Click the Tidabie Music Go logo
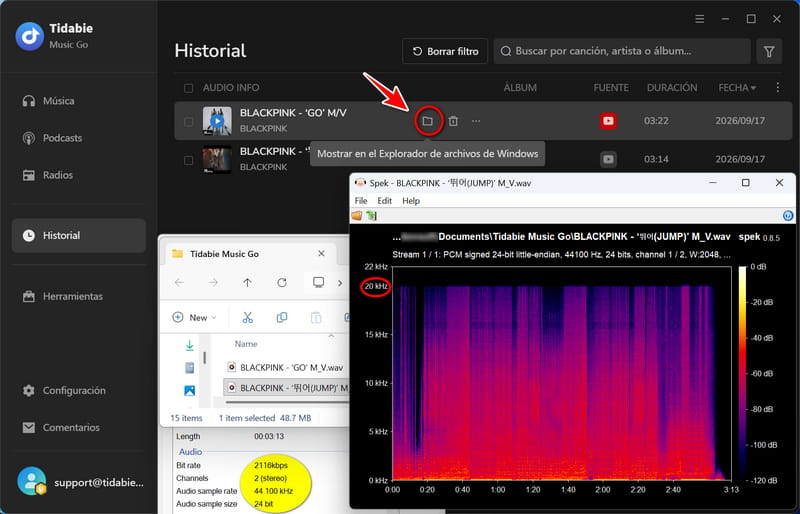 click(30, 36)
